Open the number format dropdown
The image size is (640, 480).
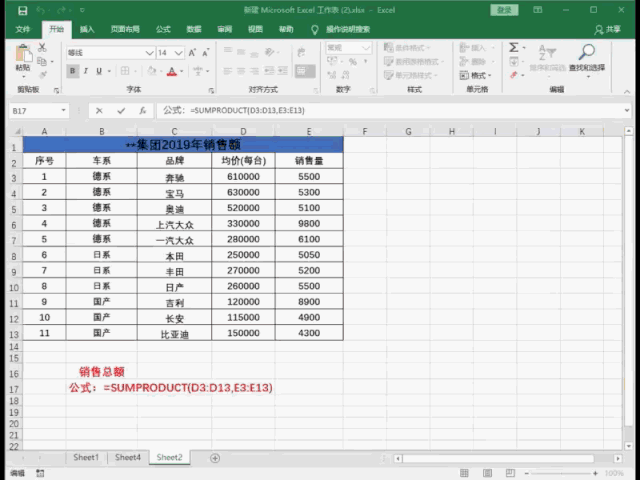(x=366, y=48)
